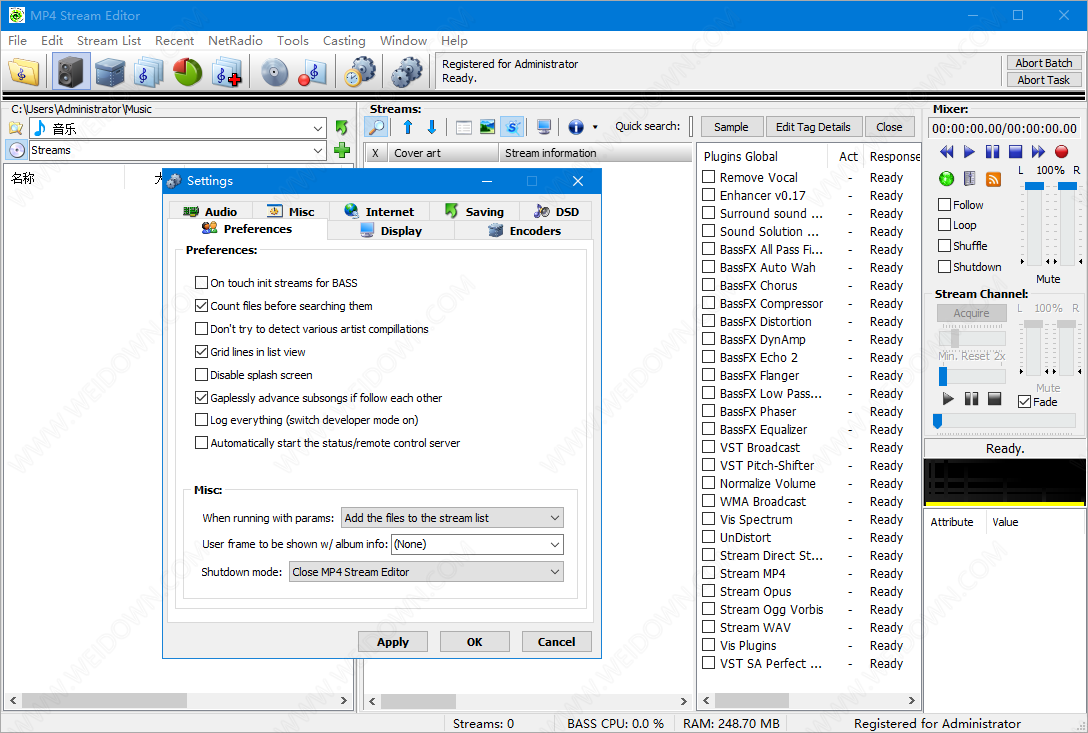
Task: Switch to the Audio tab in Settings
Action: pos(210,212)
